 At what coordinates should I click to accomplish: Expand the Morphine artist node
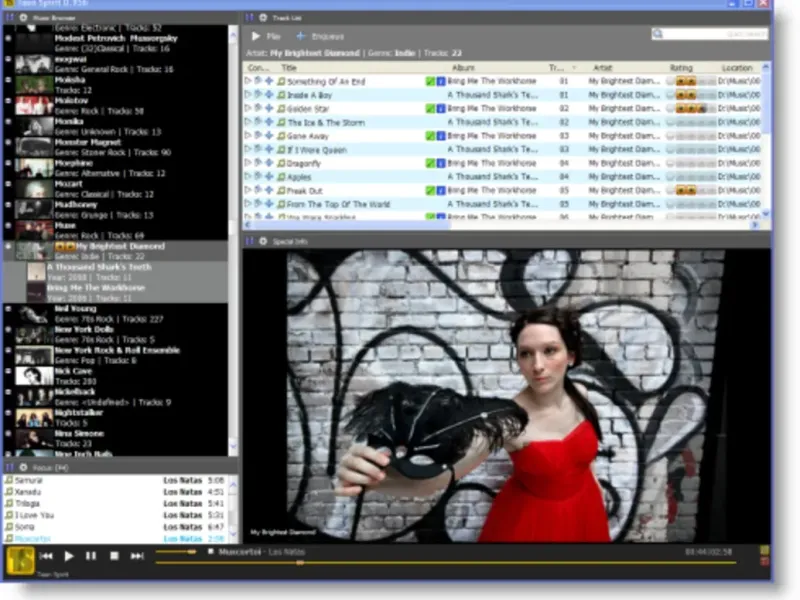8,163
